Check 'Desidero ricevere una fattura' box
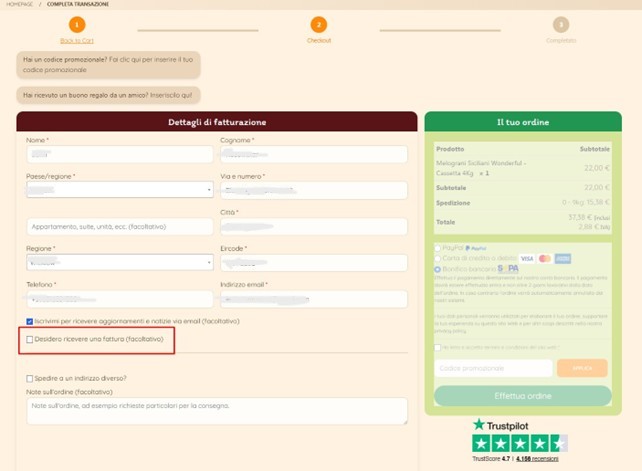Image resolution: width=642 pixels, height=471 pixels. pos(30,340)
